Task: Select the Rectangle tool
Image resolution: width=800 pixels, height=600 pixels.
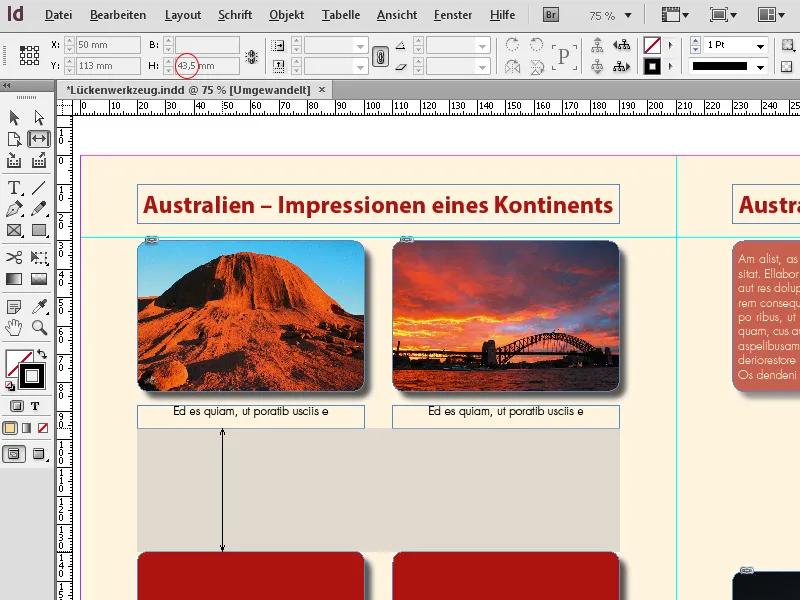Action: point(39,231)
